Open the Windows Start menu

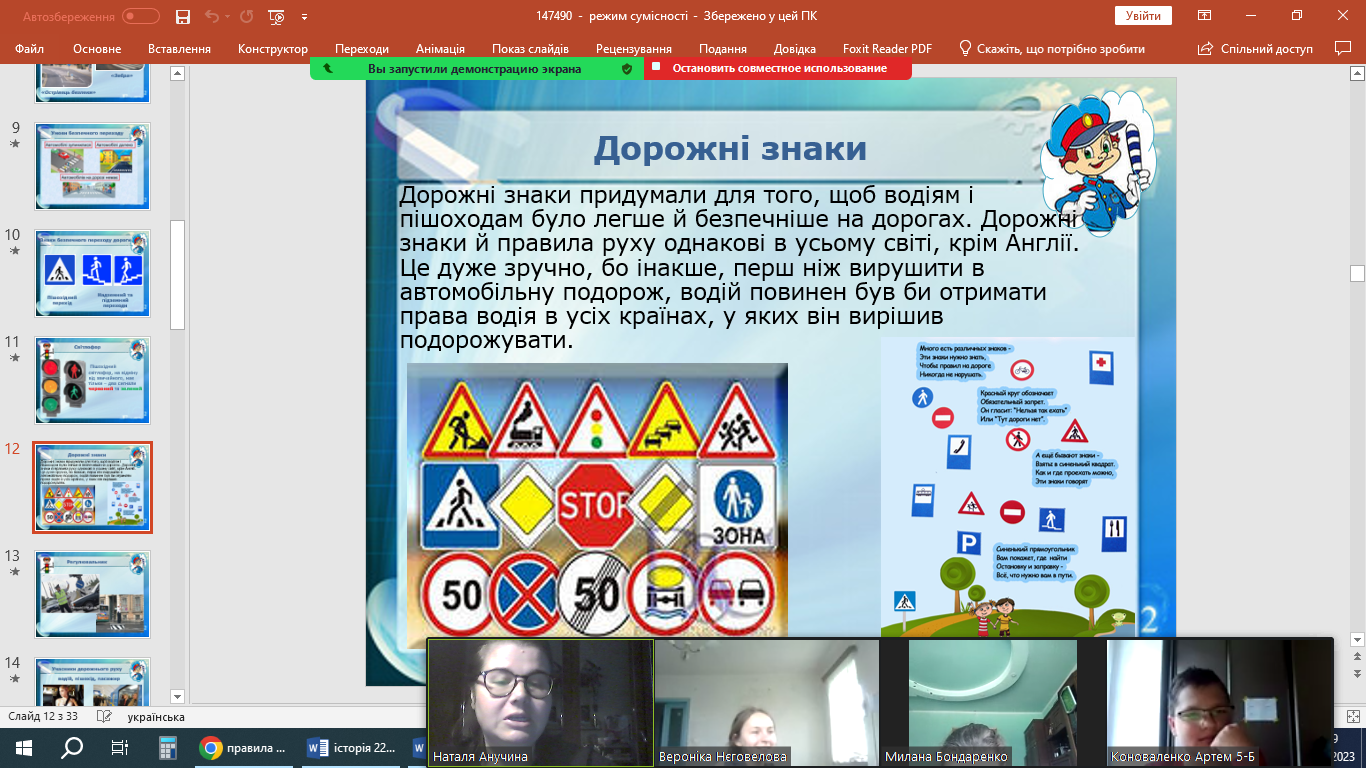click(x=24, y=748)
